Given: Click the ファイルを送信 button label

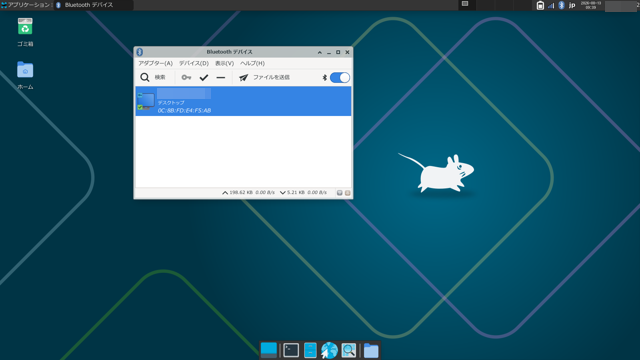Looking at the screenshot, I should [x=271, y=77].
